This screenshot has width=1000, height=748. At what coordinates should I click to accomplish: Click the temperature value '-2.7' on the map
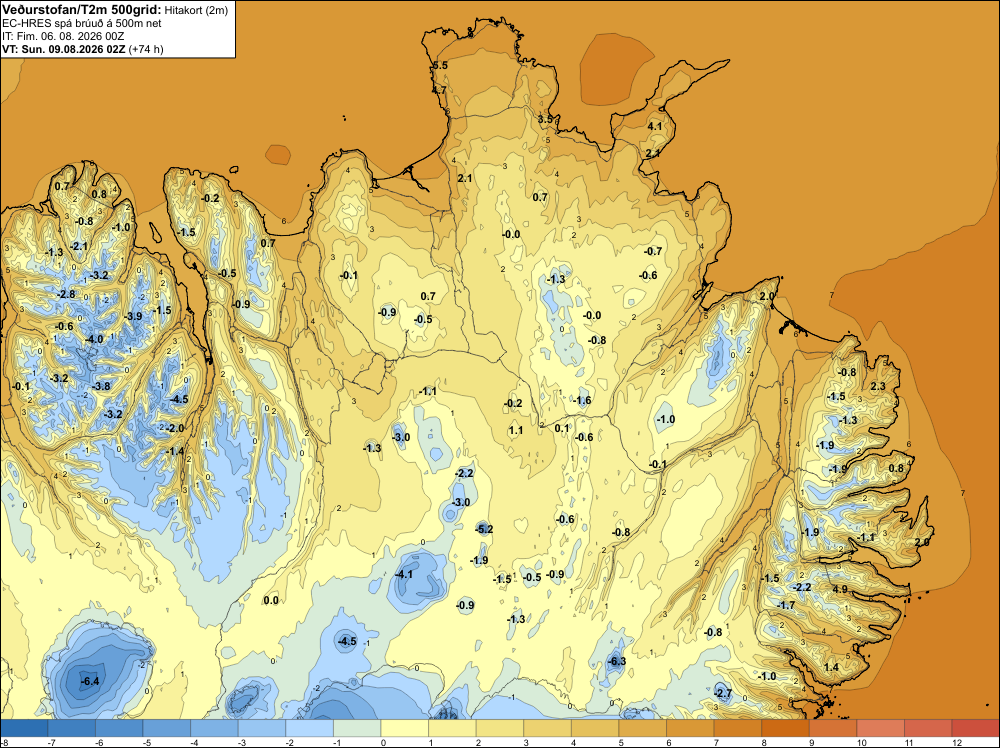pyautogui.click(x=723, y=693)
